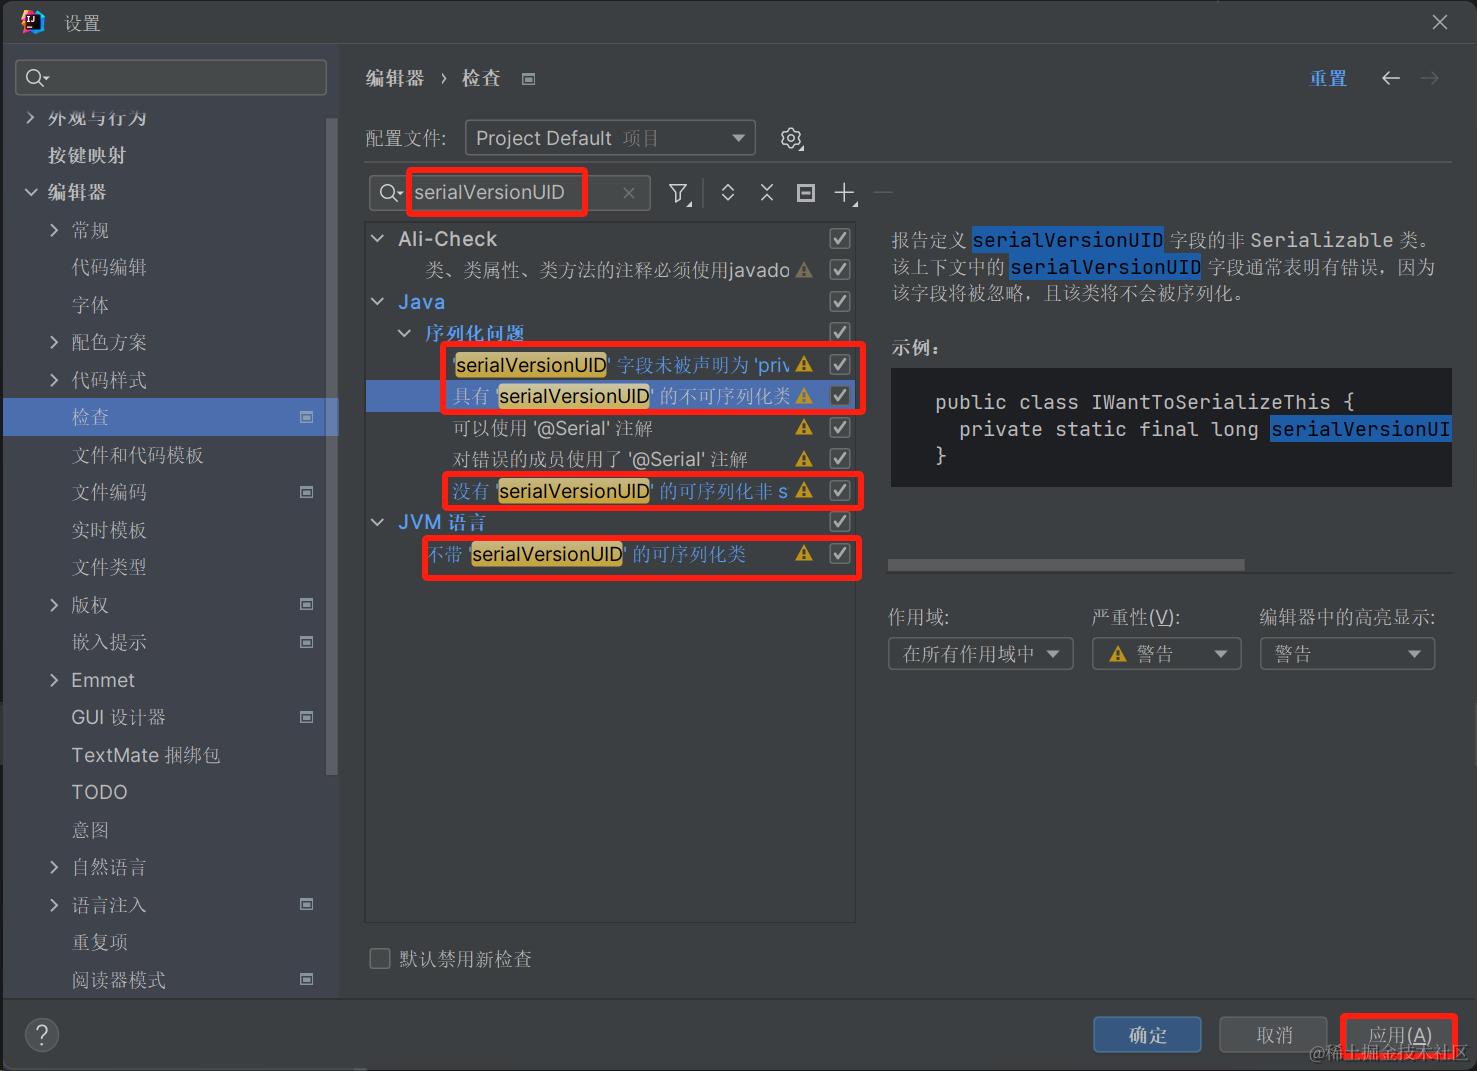
Task: Select 具有 serialVersionUID 的不可序列化类 inspection
Action: click(x=610, y=396)
